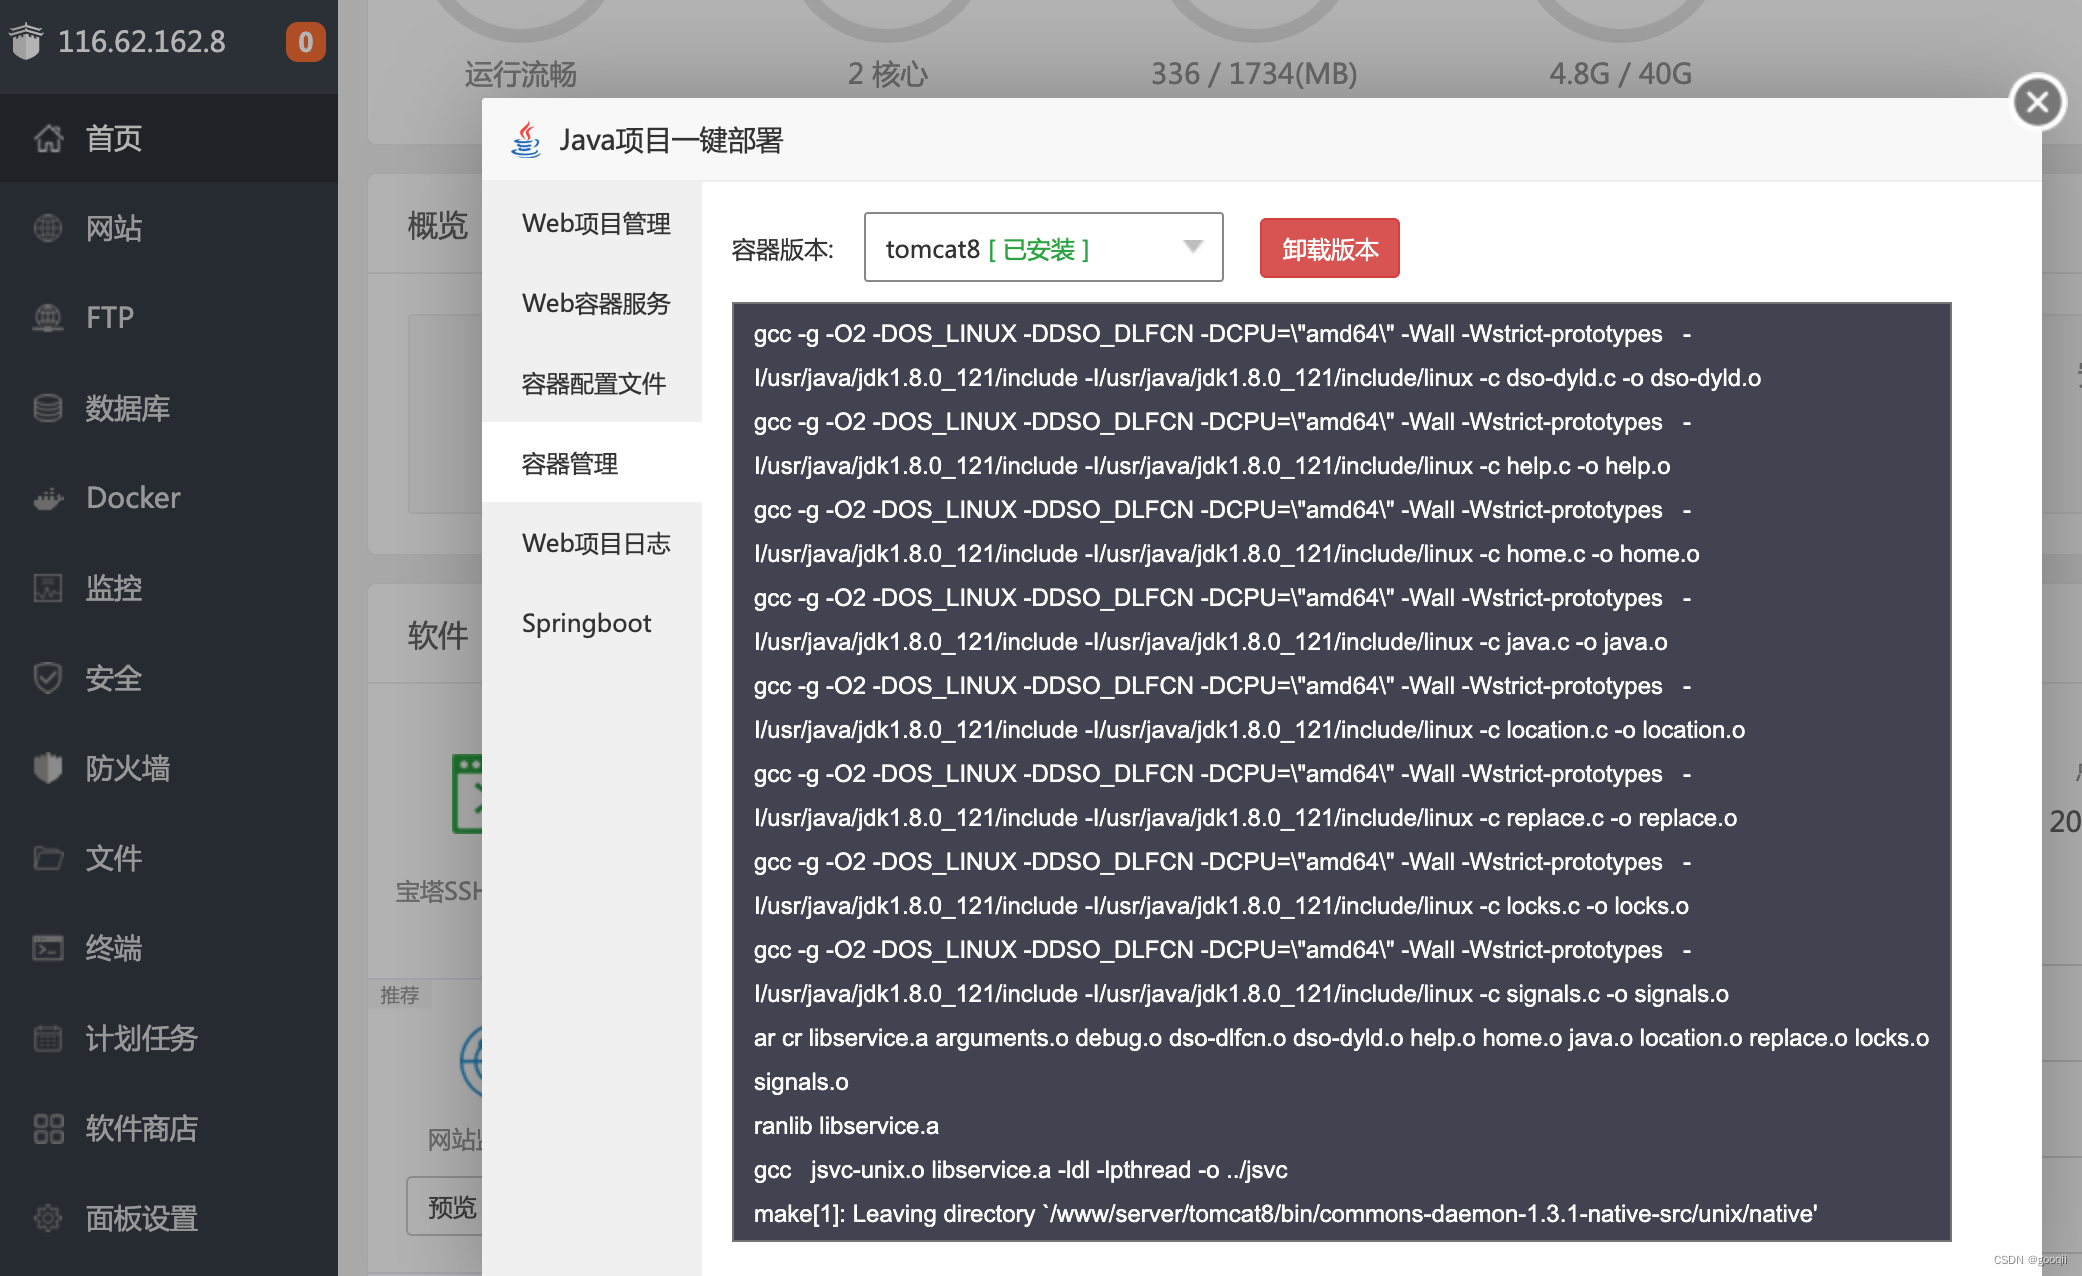Open 文件 in the sidebar
2082x1276 pixels.
[x=169, y=858]
